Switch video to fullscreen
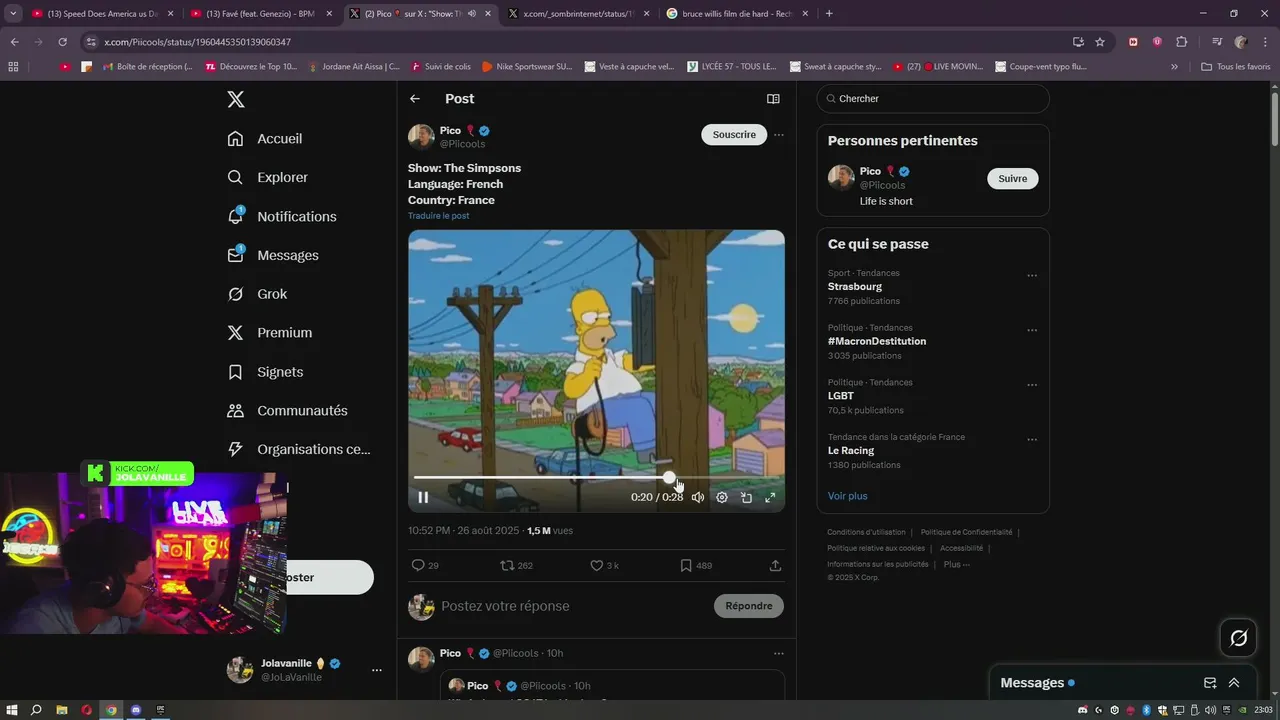 tap(770, 497)
